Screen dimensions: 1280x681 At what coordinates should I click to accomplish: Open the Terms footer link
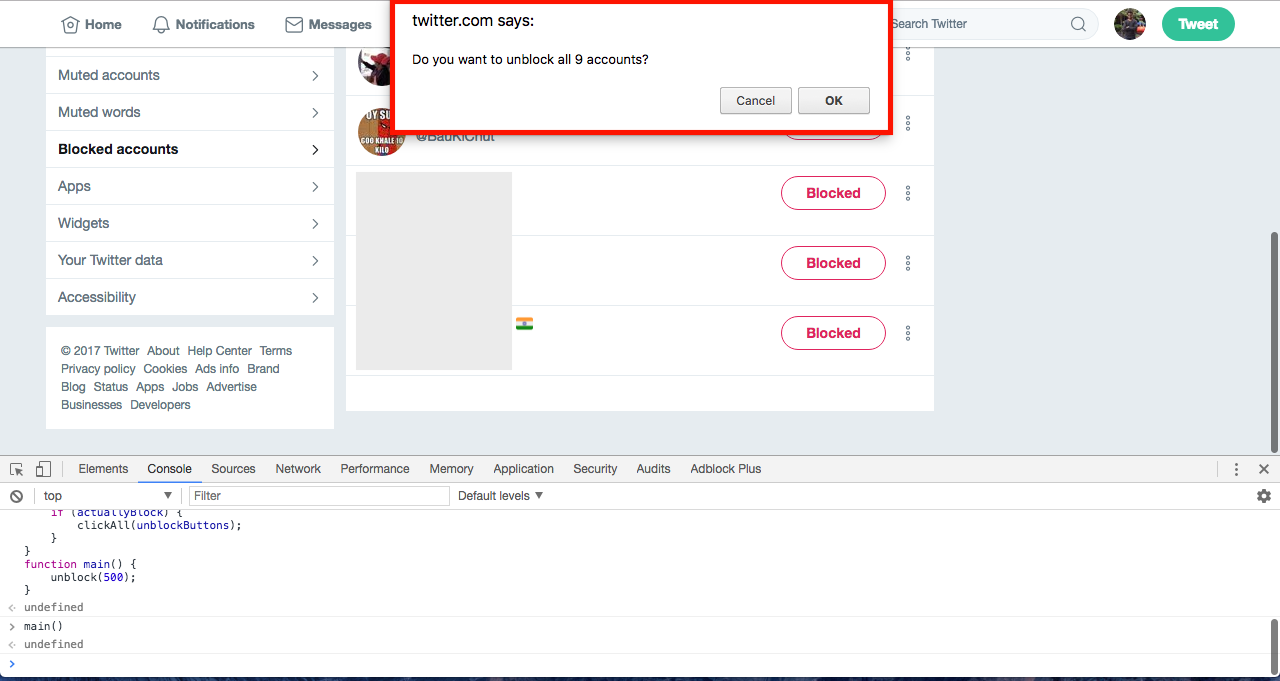(x=276, y=351)
